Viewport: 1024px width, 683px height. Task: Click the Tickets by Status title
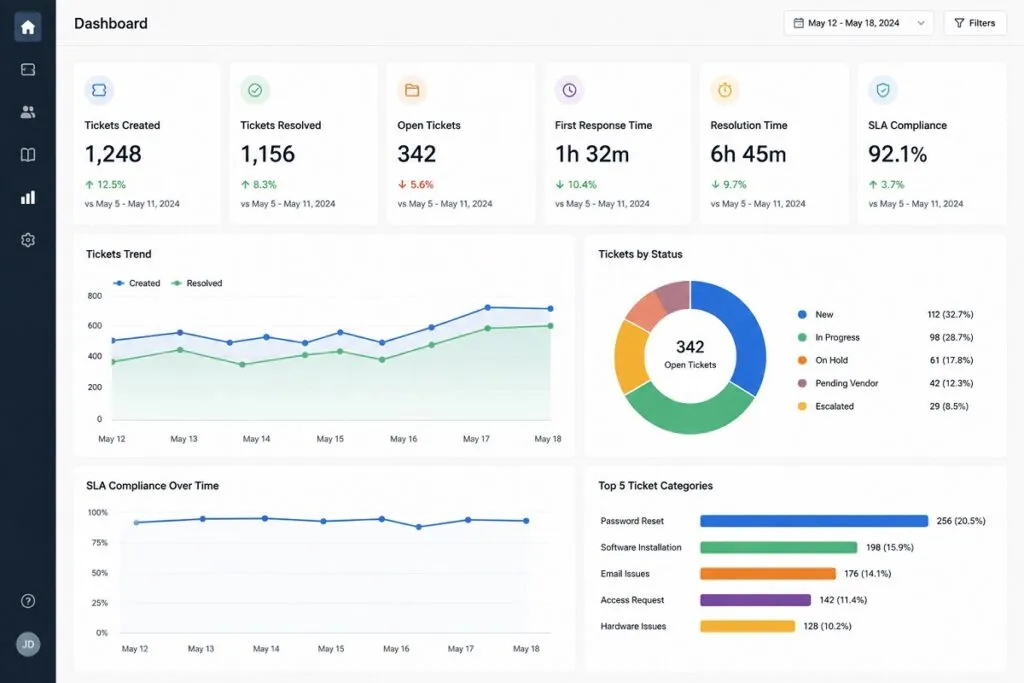[x=641, y=254]
